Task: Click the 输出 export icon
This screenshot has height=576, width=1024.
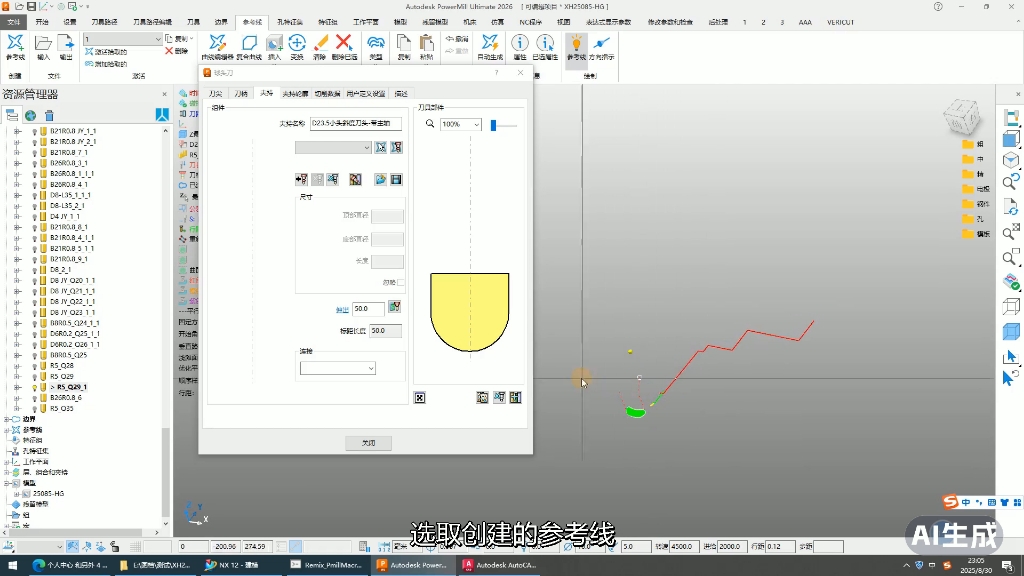Action: [x=66, y=43]
